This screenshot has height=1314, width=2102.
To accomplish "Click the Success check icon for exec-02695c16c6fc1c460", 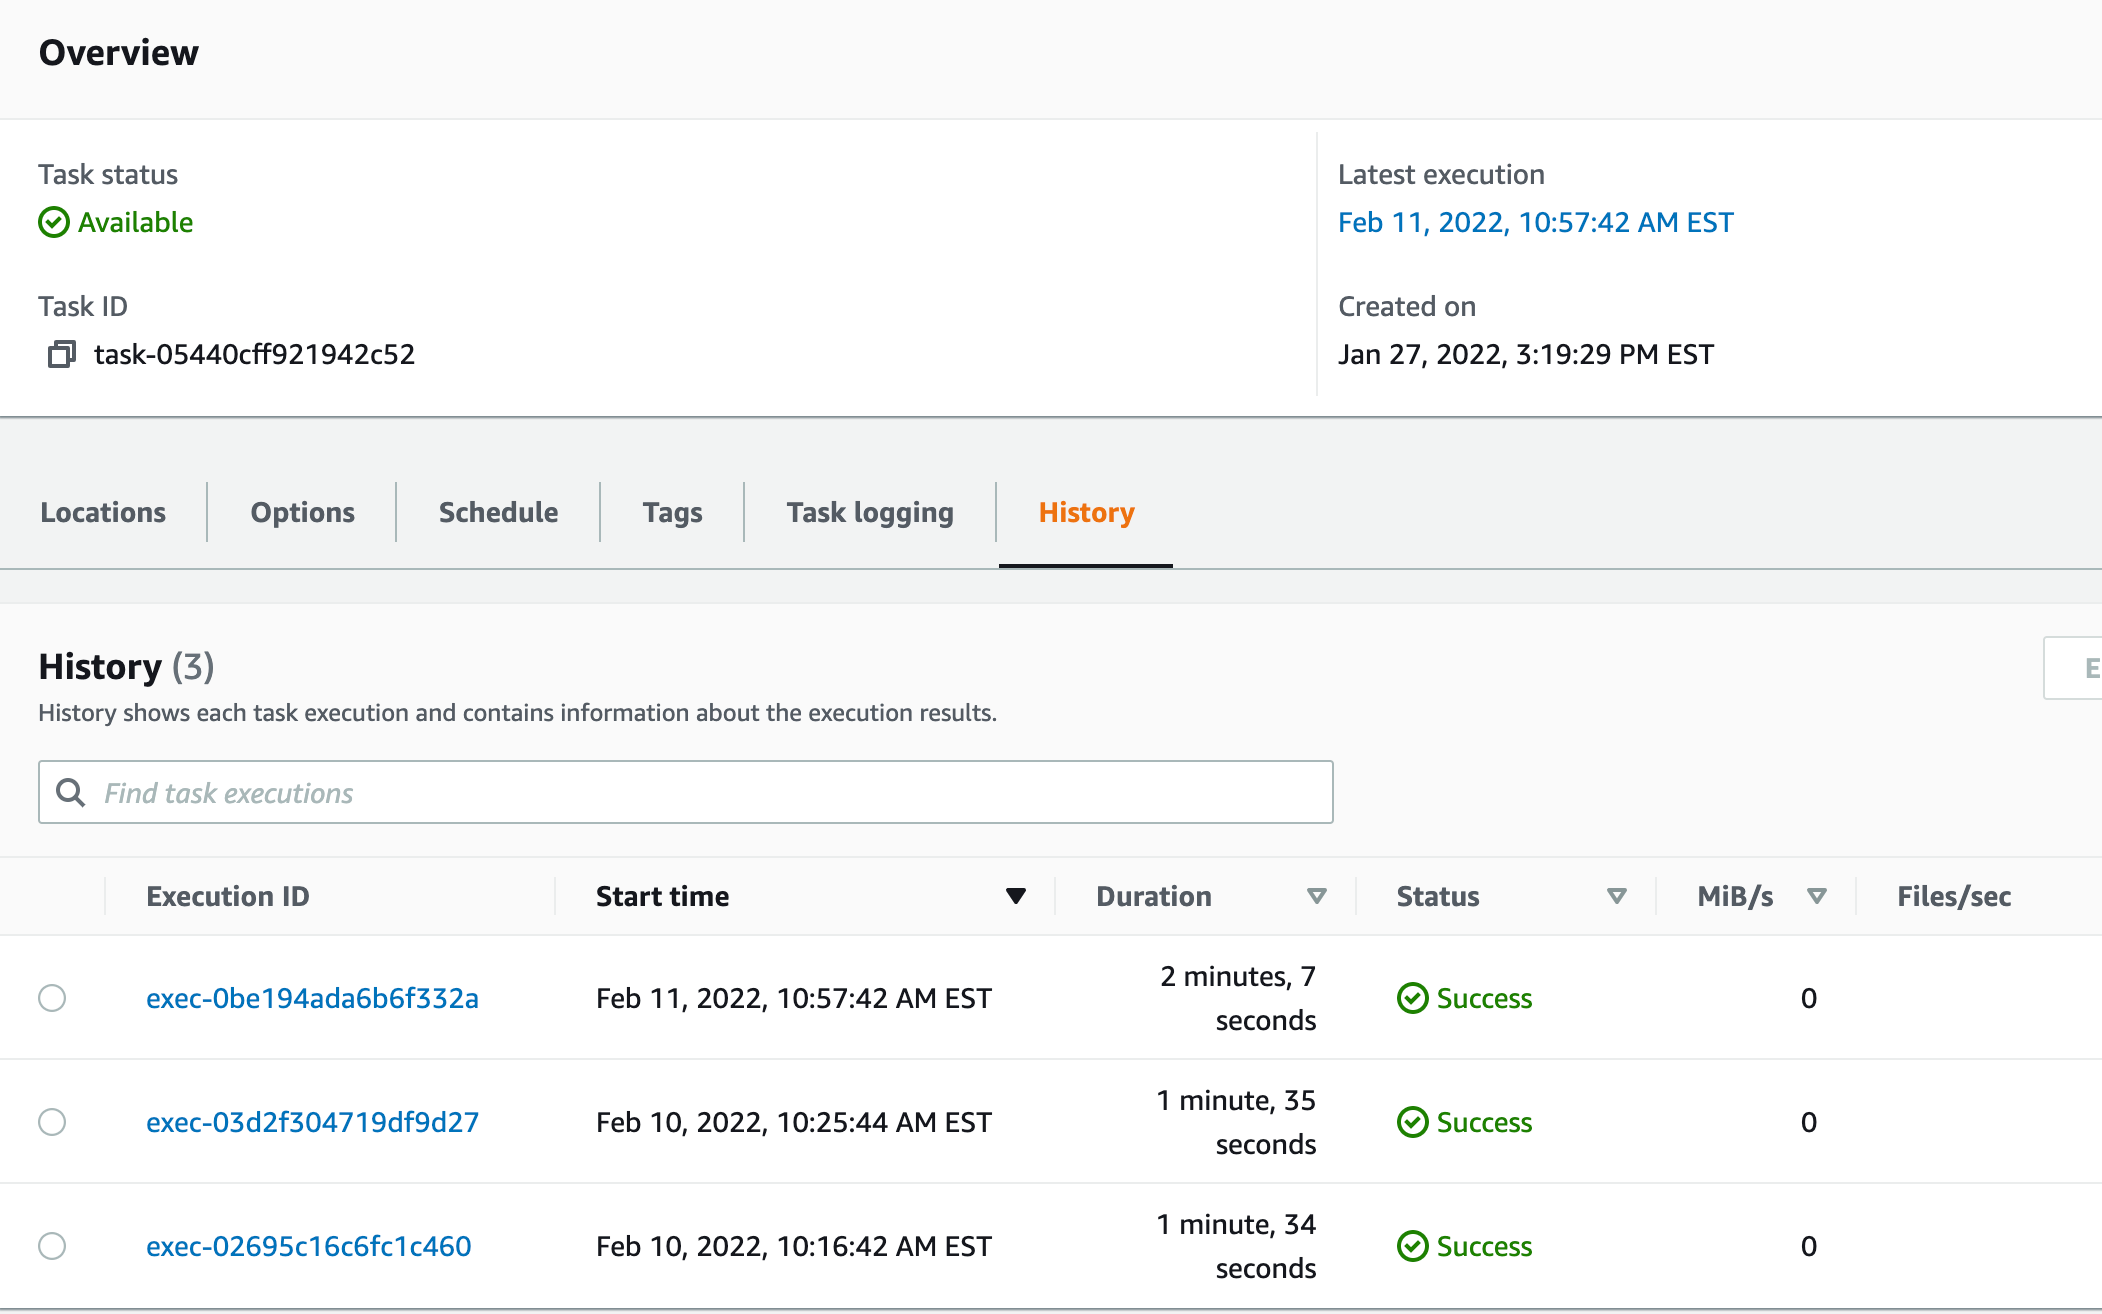I will pyautogui.click(x=1412, y=1246).
